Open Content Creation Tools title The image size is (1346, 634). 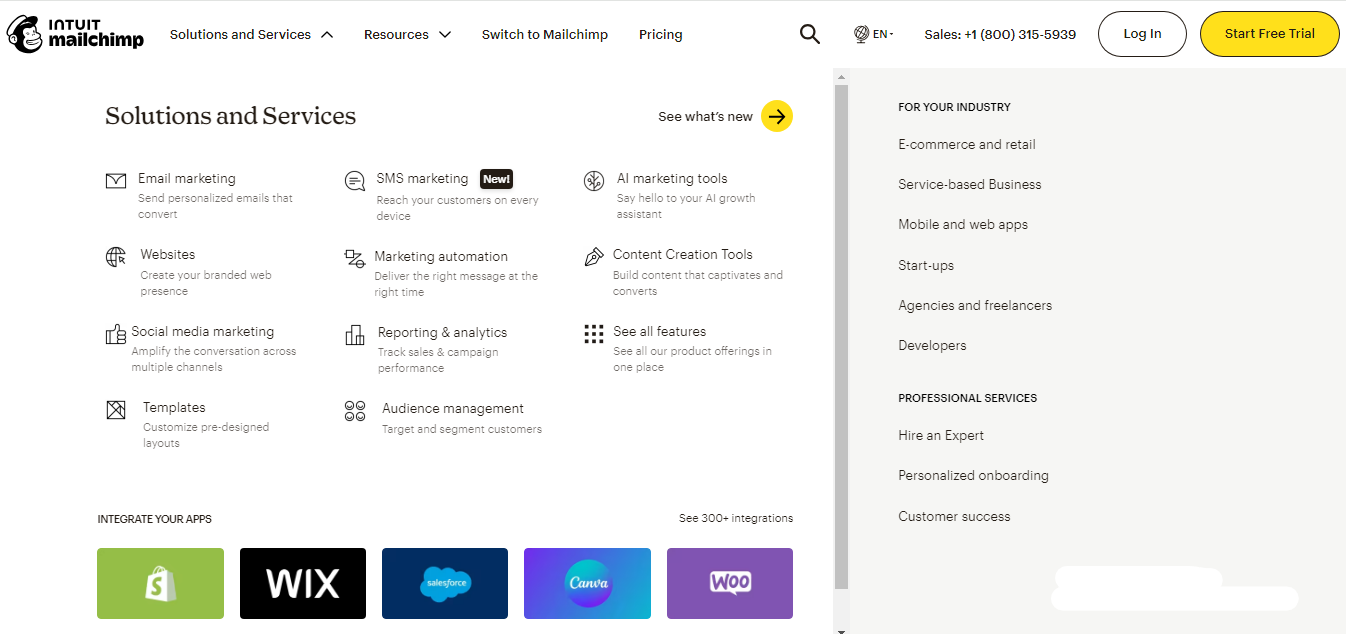(683, 254)
